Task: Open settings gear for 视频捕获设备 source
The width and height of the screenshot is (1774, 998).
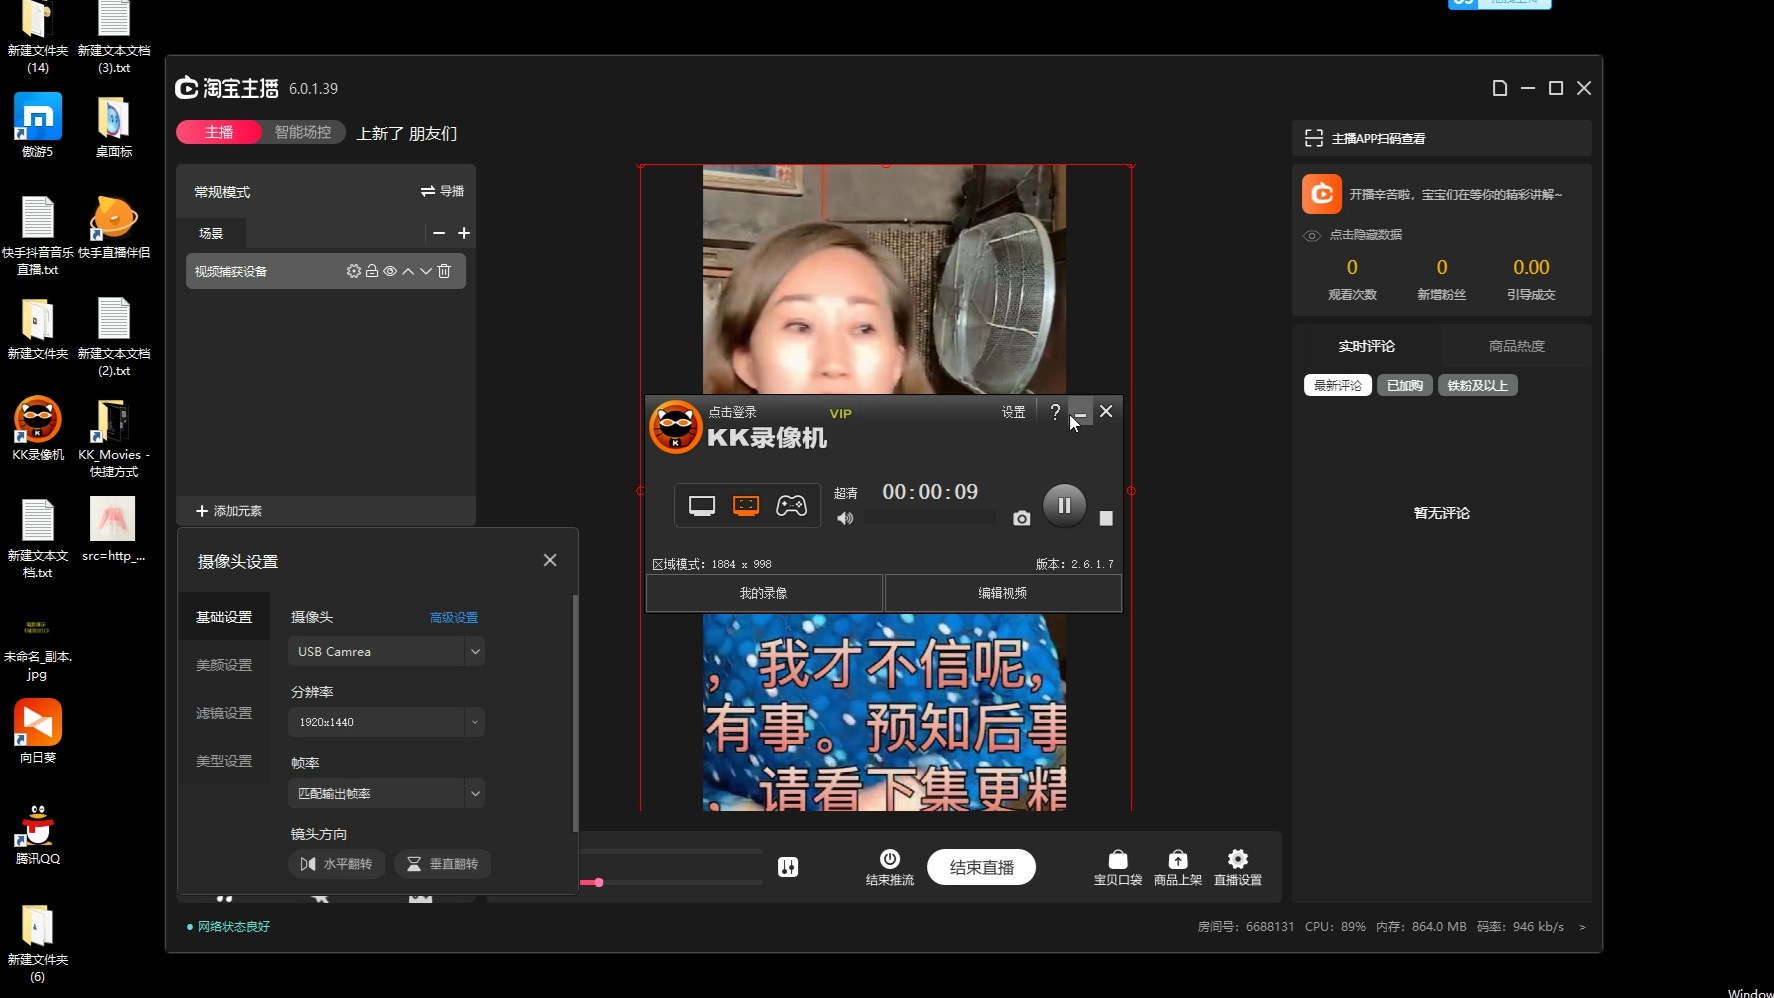Action: tap(353, 271)
